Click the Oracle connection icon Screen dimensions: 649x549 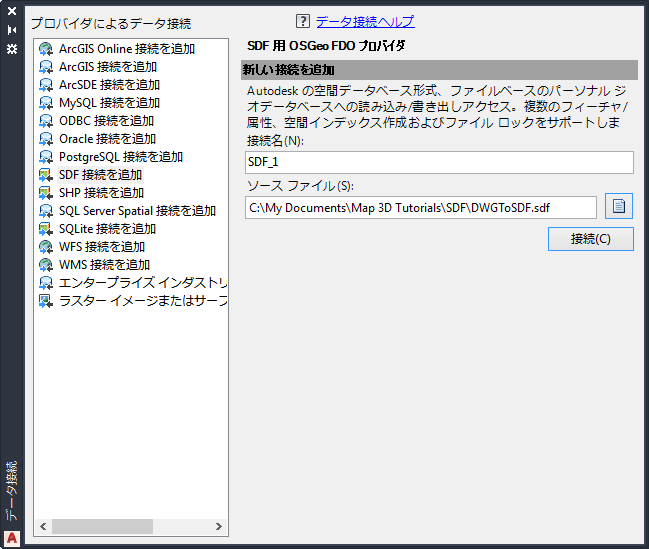46,139
